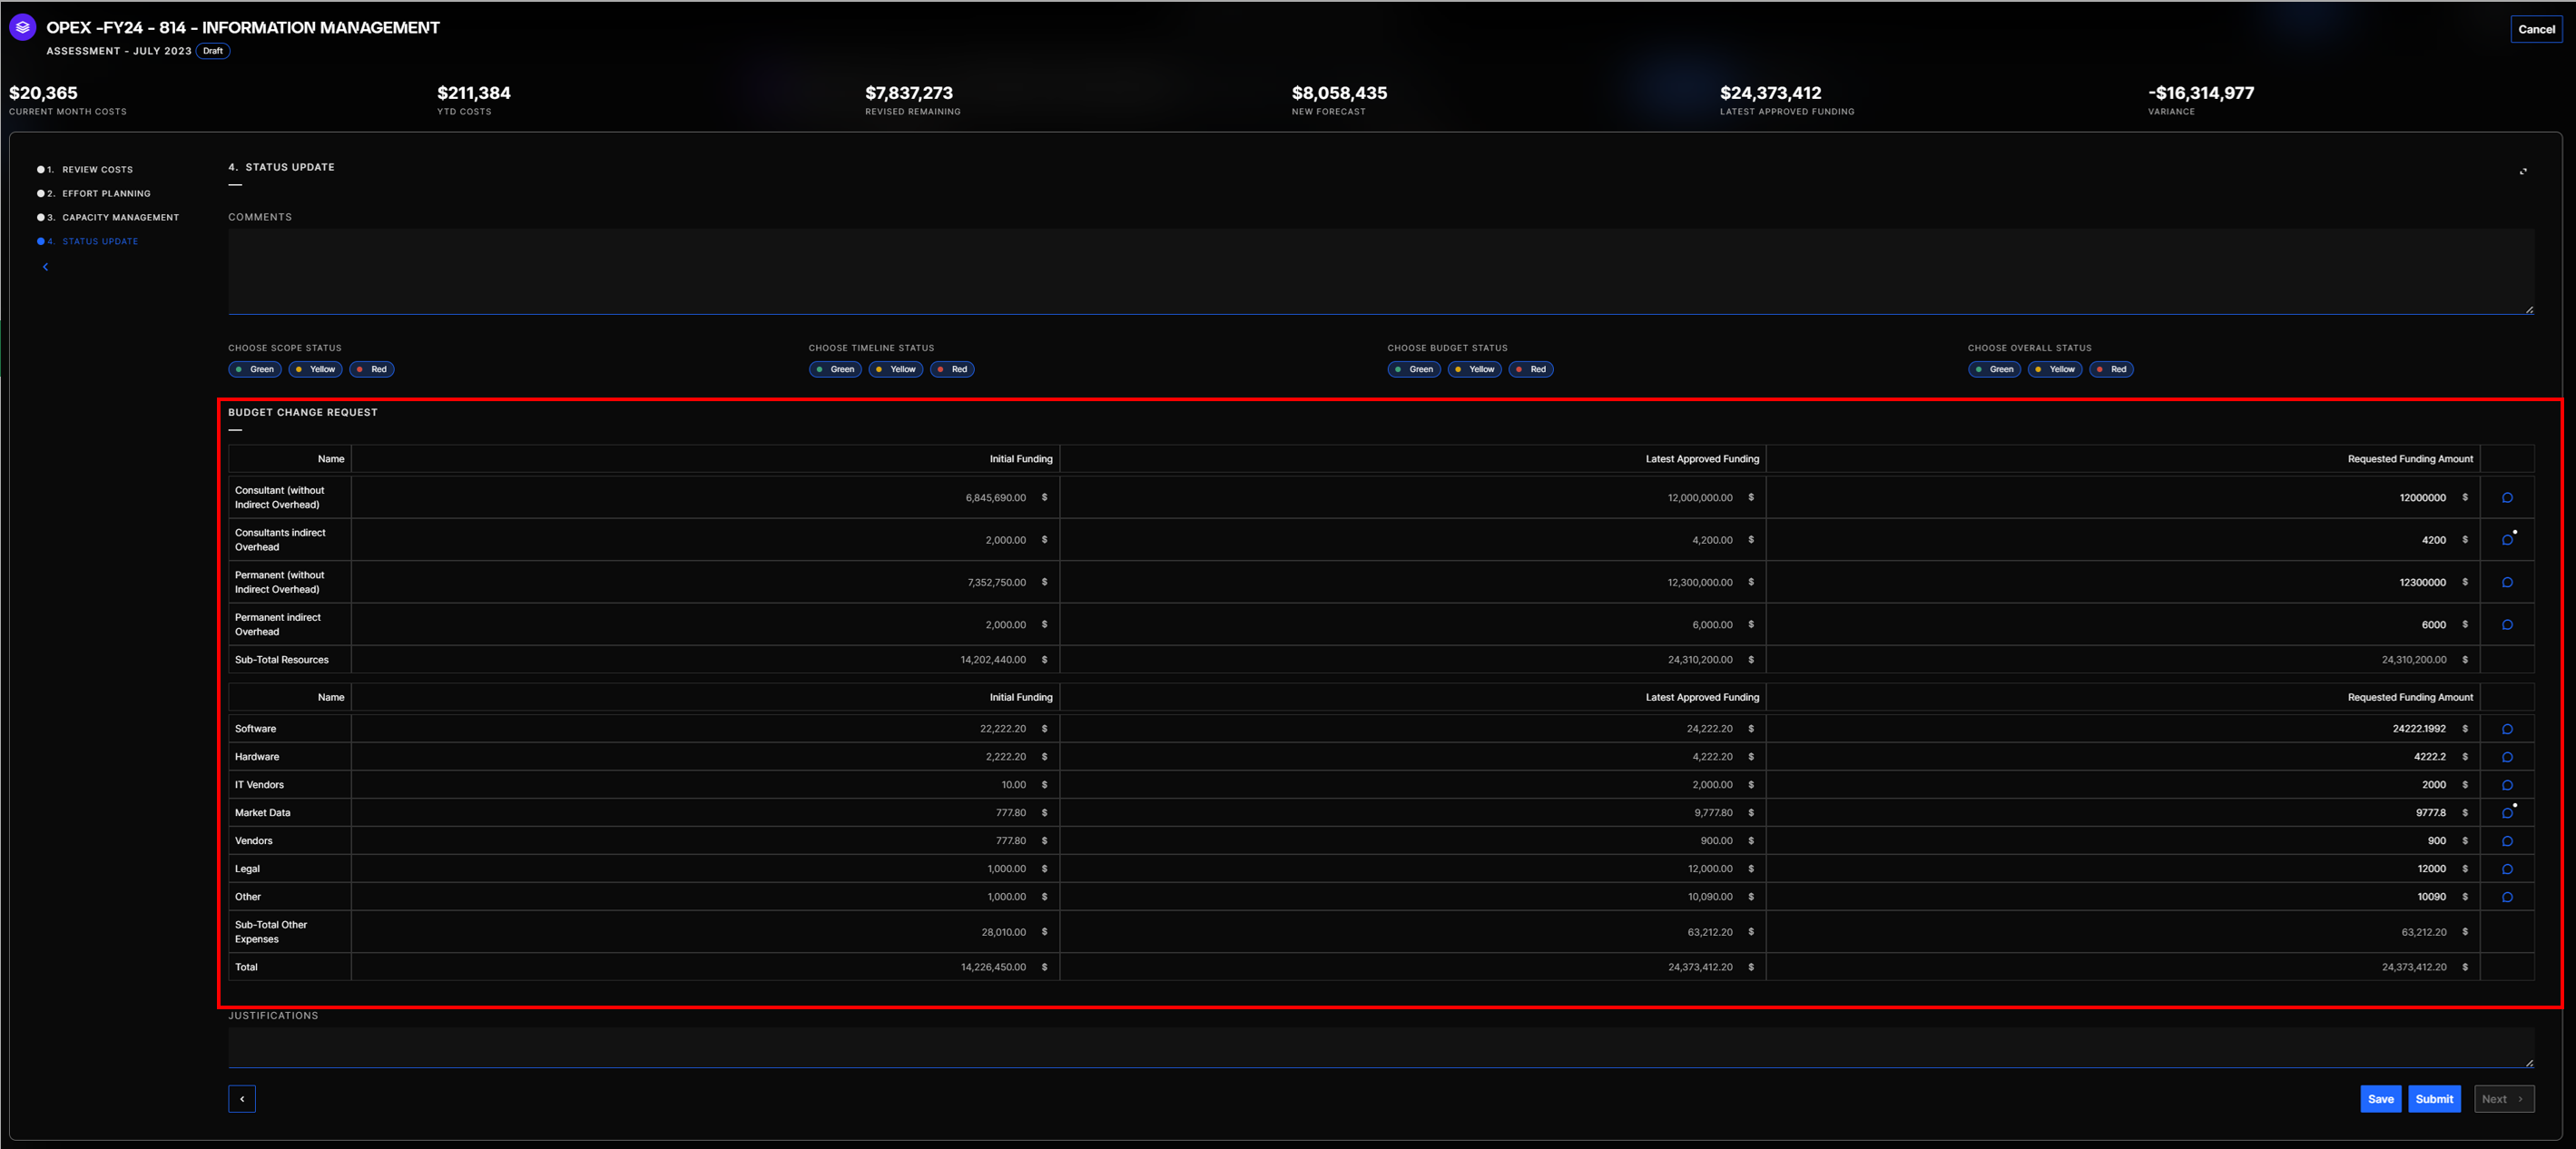2576x1149 pixels.
Task: Click the Cancel button
Action: [2536, 29]
